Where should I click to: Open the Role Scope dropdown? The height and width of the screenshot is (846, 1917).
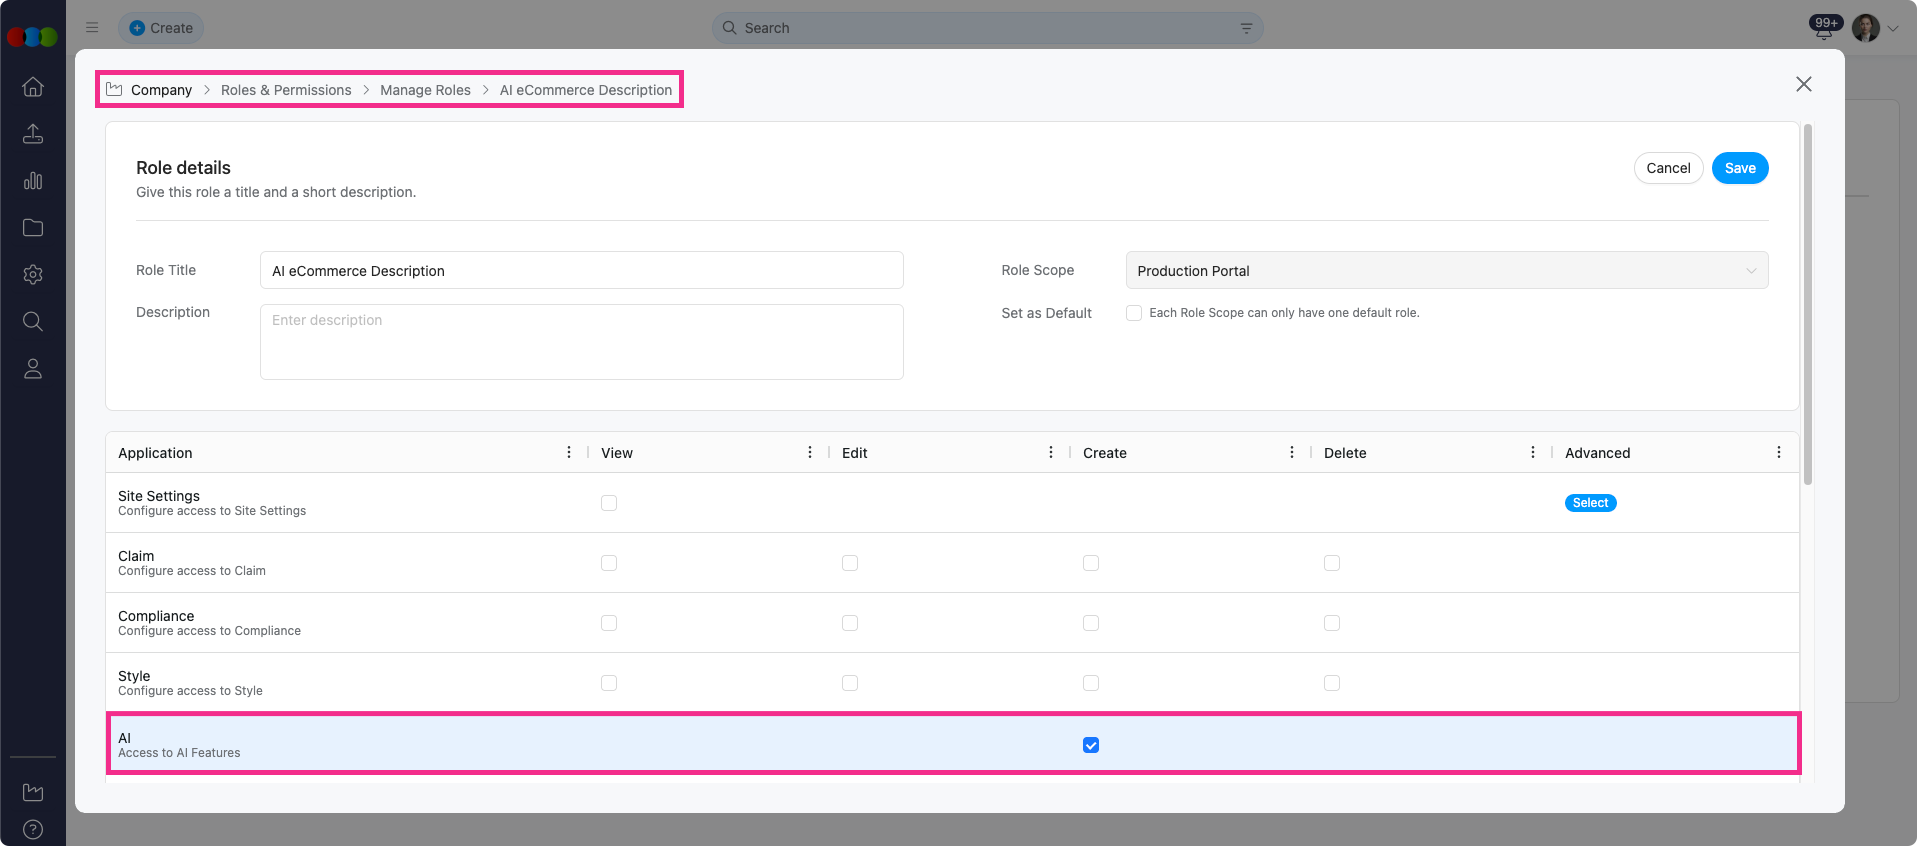1446,271
